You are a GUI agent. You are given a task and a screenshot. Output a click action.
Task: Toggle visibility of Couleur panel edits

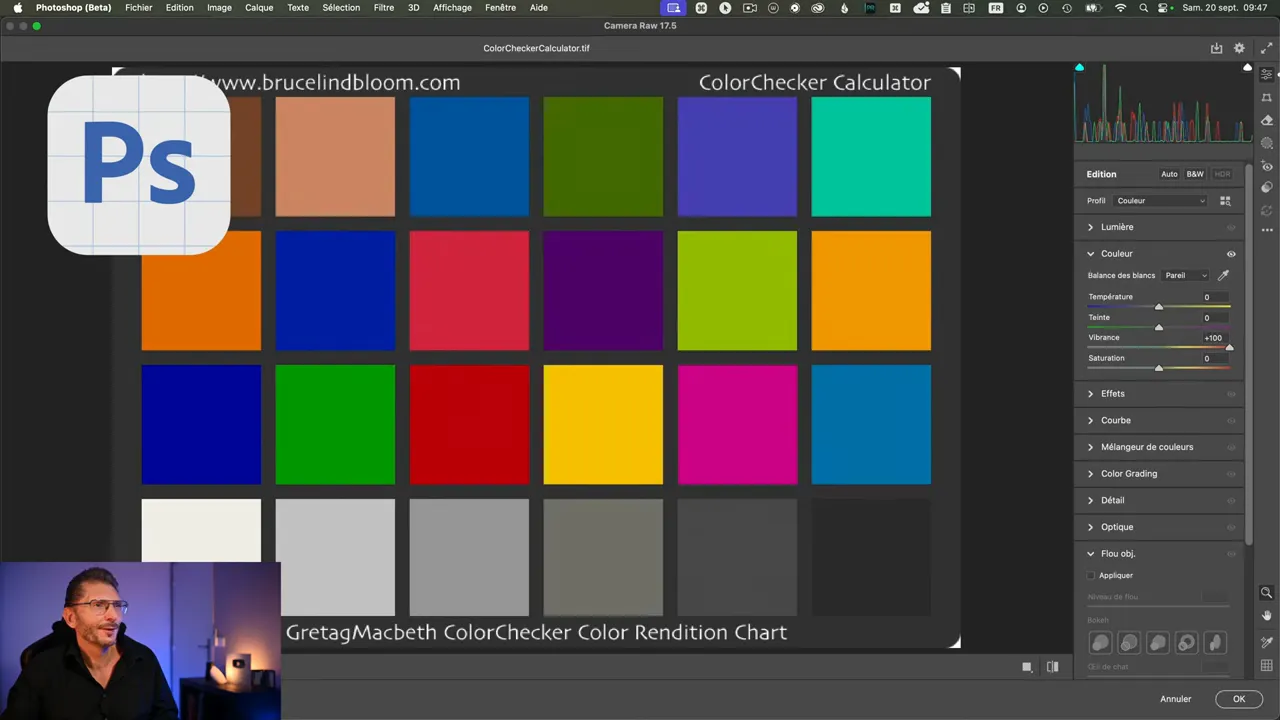[1231, 254]
